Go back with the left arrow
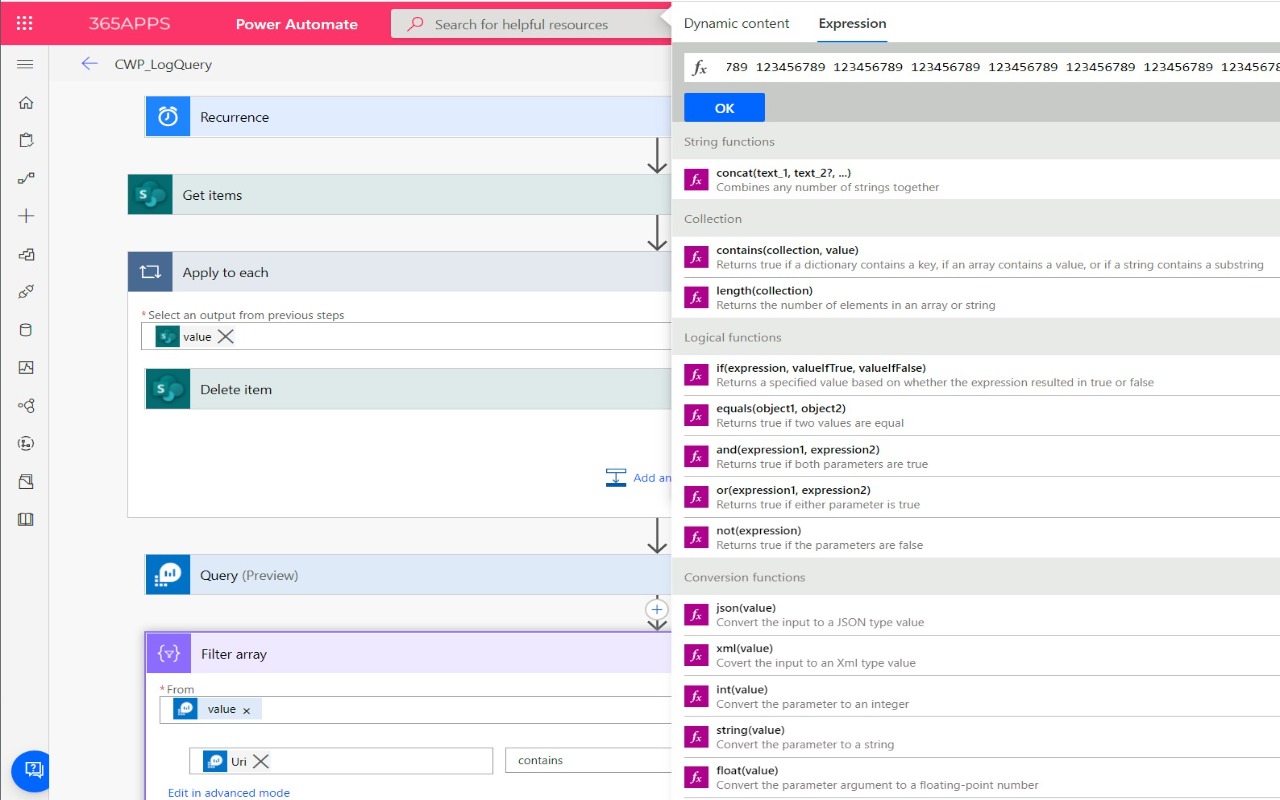Image resolution: width=1280 pixels, height=800 pixels. coord(90,64)
